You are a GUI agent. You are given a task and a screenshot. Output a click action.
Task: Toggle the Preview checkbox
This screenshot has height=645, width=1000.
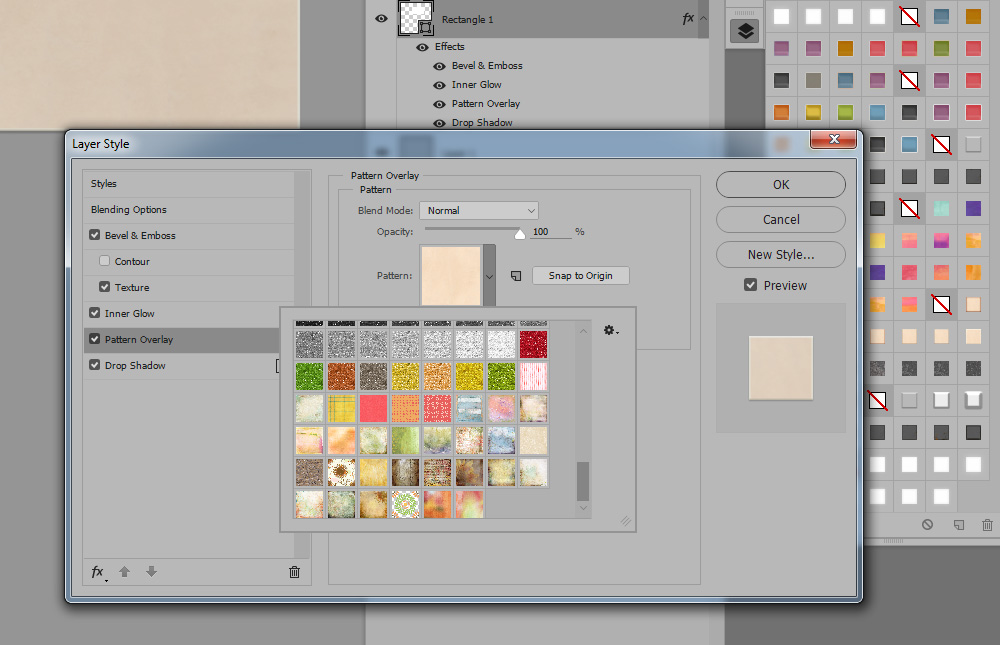coord(751,285)
